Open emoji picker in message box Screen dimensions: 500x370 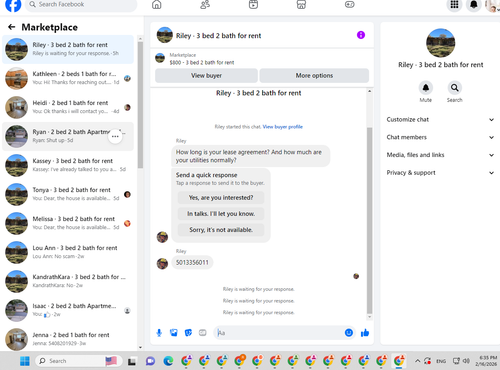click(x=349, y=333)
